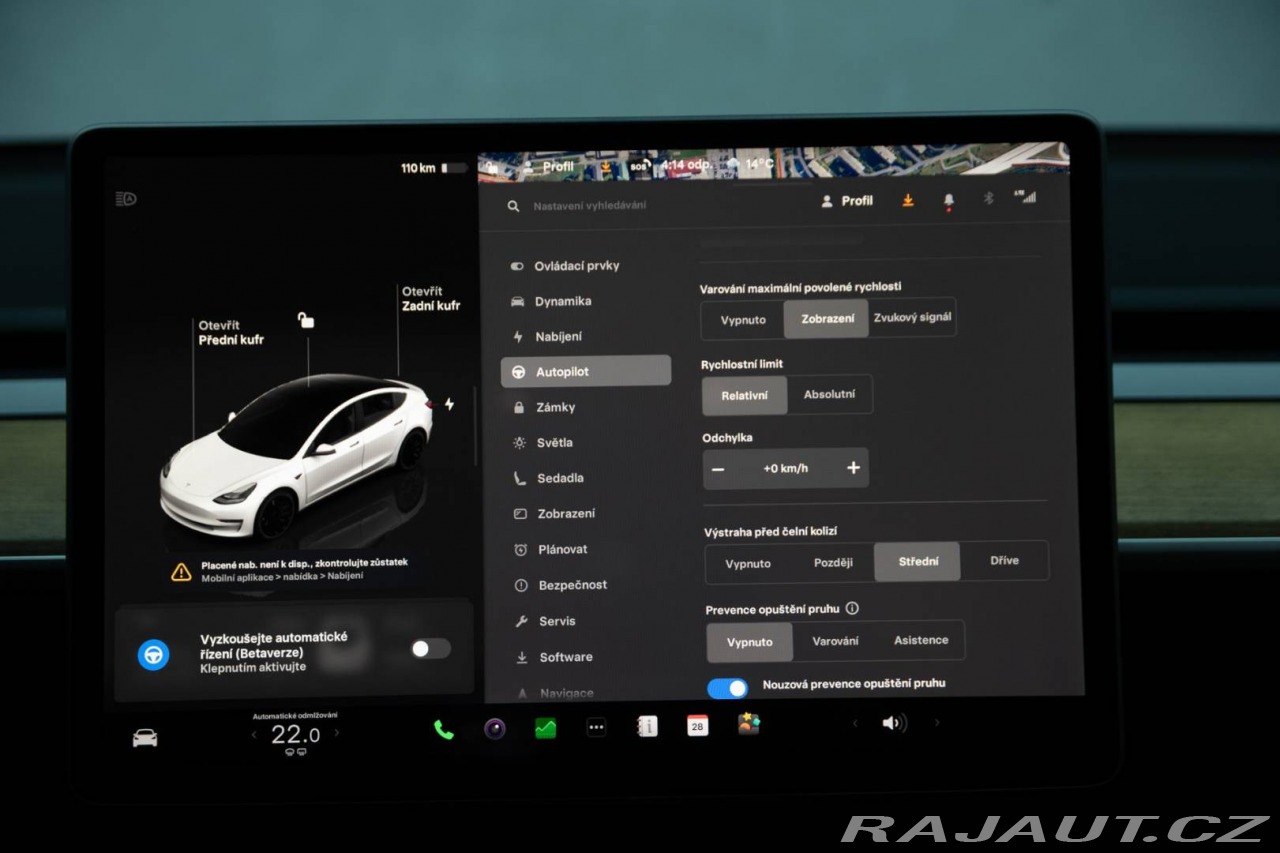Tap Otevřít Přední kufr button

231,333
